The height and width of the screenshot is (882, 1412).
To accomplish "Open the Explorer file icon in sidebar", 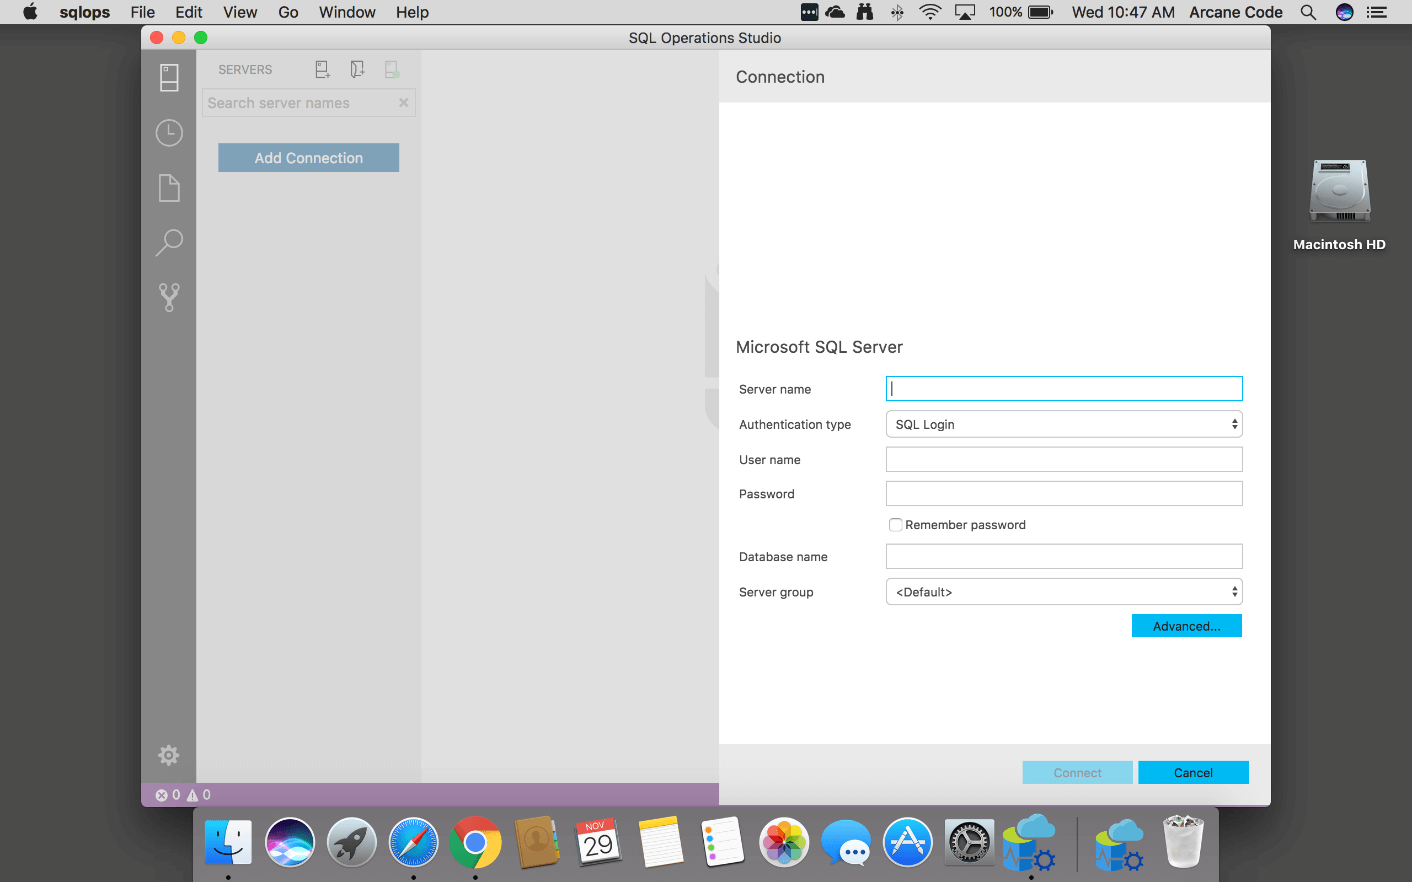I will [169, 188].
